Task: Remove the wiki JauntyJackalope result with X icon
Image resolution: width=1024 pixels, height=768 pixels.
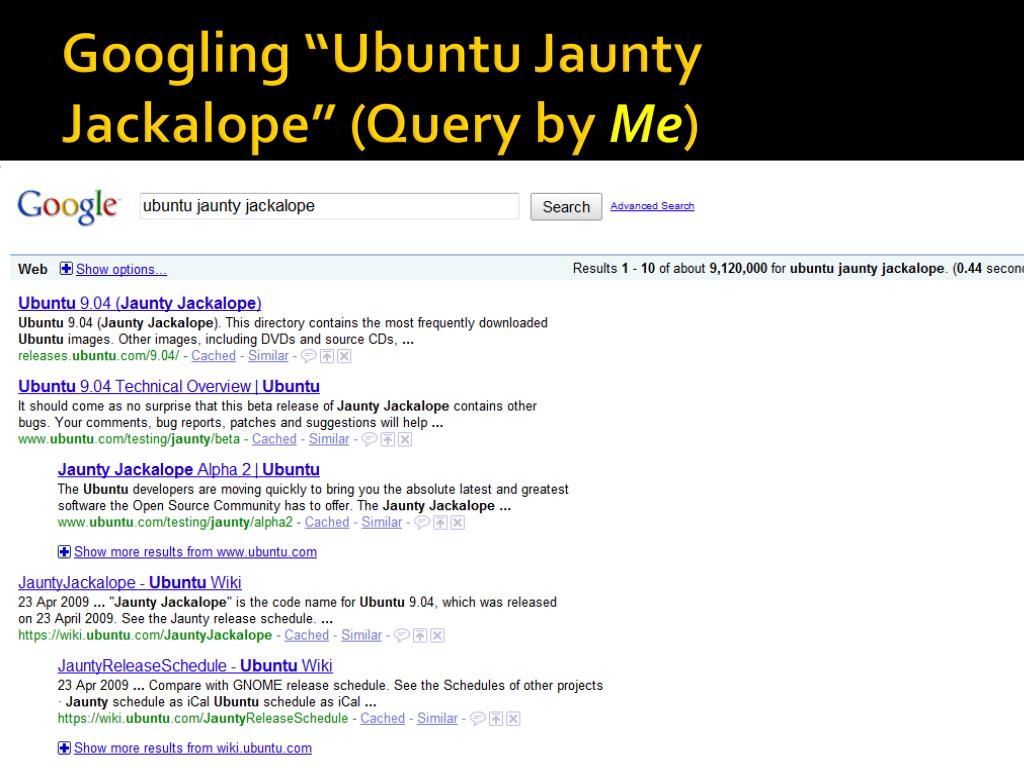Action: pyautogui.click(x=438, y=635)
